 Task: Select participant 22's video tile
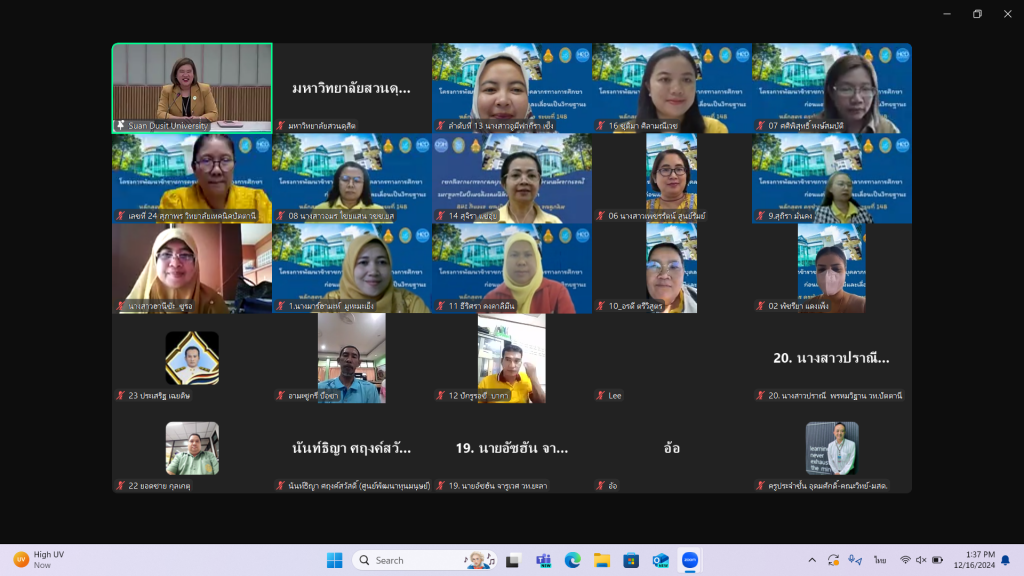point(192,448)
